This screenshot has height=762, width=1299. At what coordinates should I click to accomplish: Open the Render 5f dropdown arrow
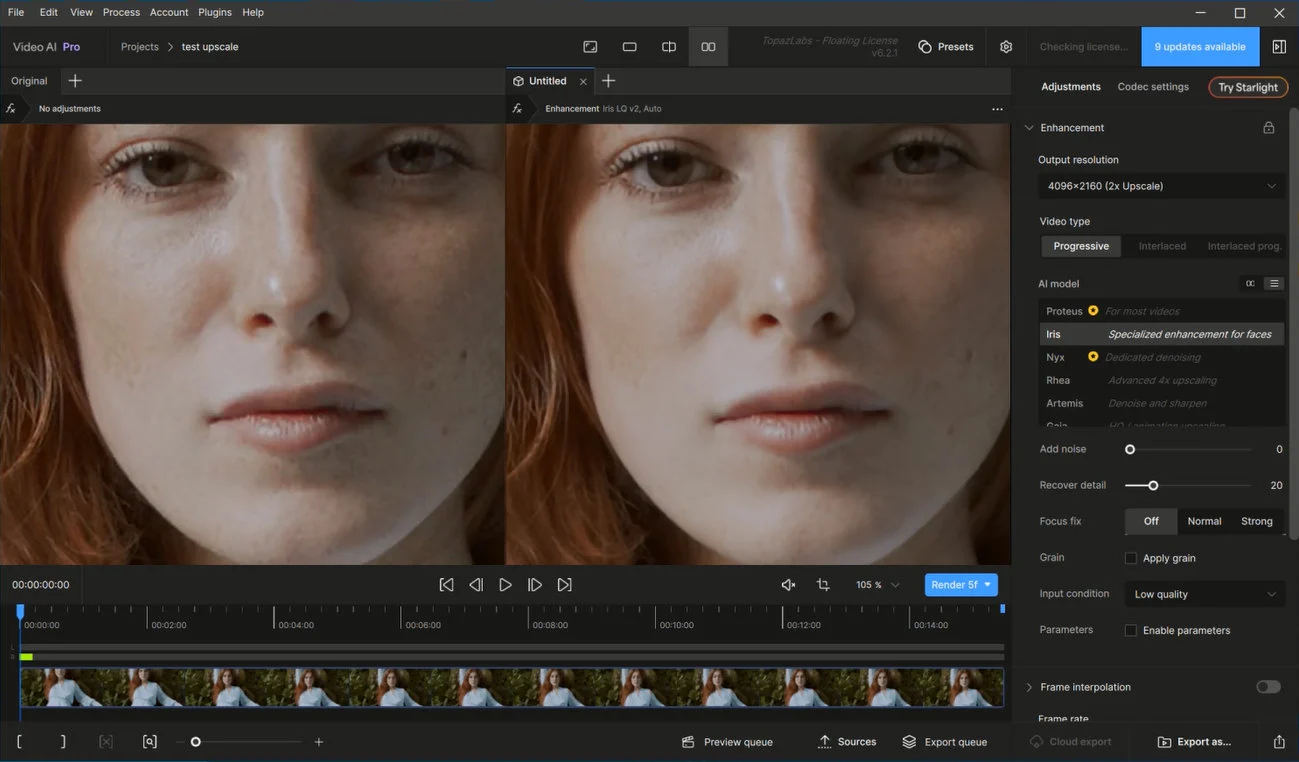(x=988, y=585)
